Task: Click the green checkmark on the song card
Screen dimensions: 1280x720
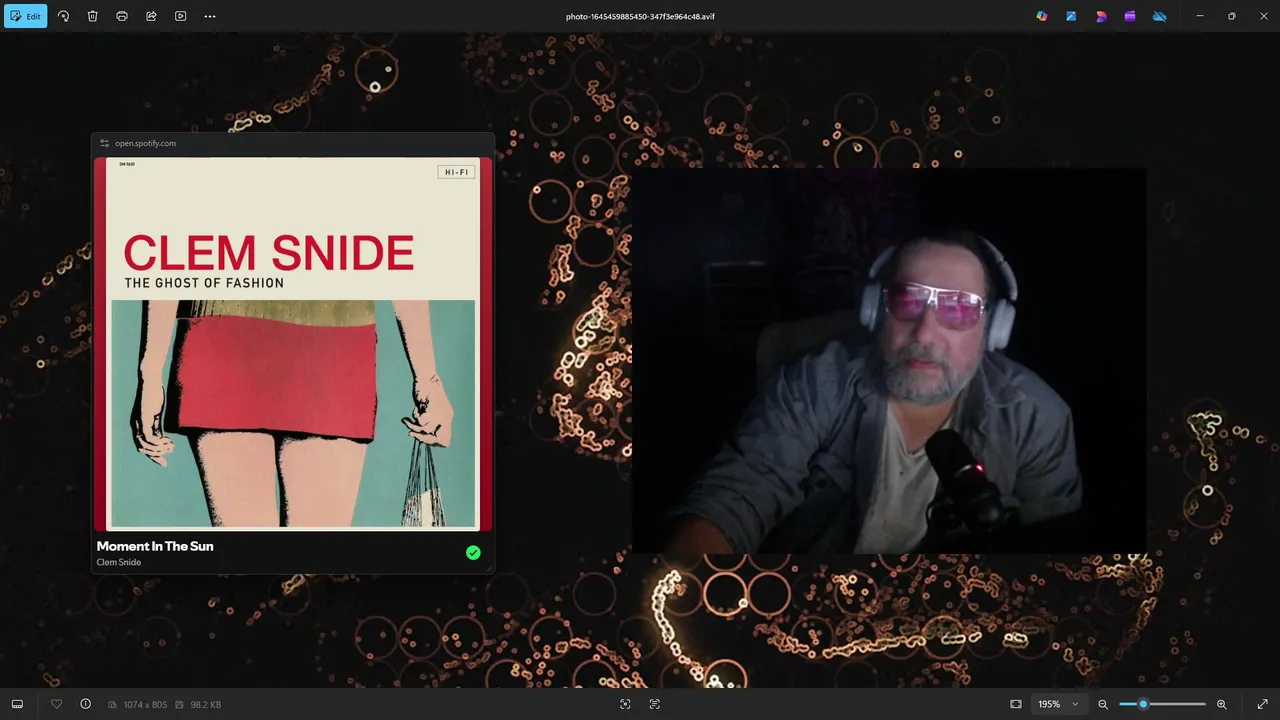Action: tap(473, 552)
